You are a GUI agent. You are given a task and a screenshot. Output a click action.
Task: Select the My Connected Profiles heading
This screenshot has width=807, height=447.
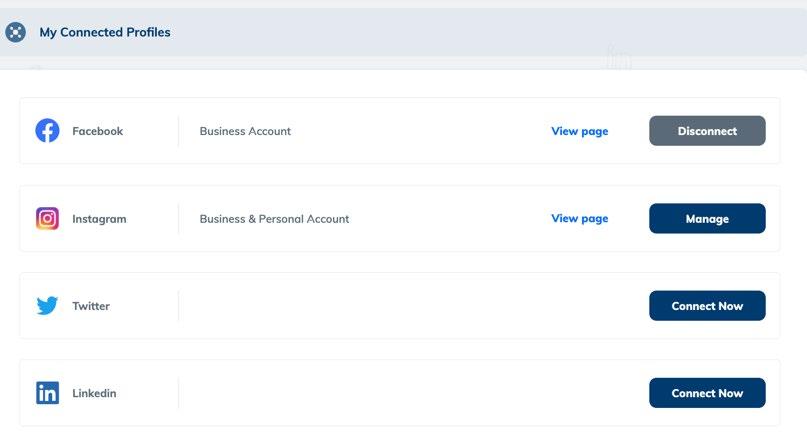(105, 32)
